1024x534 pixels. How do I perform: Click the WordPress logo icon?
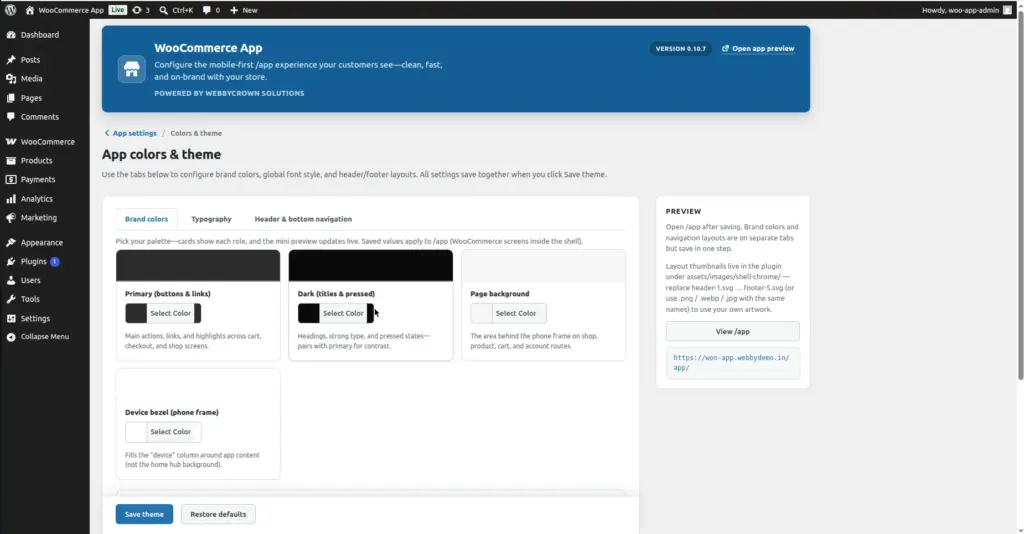(10, 10)
